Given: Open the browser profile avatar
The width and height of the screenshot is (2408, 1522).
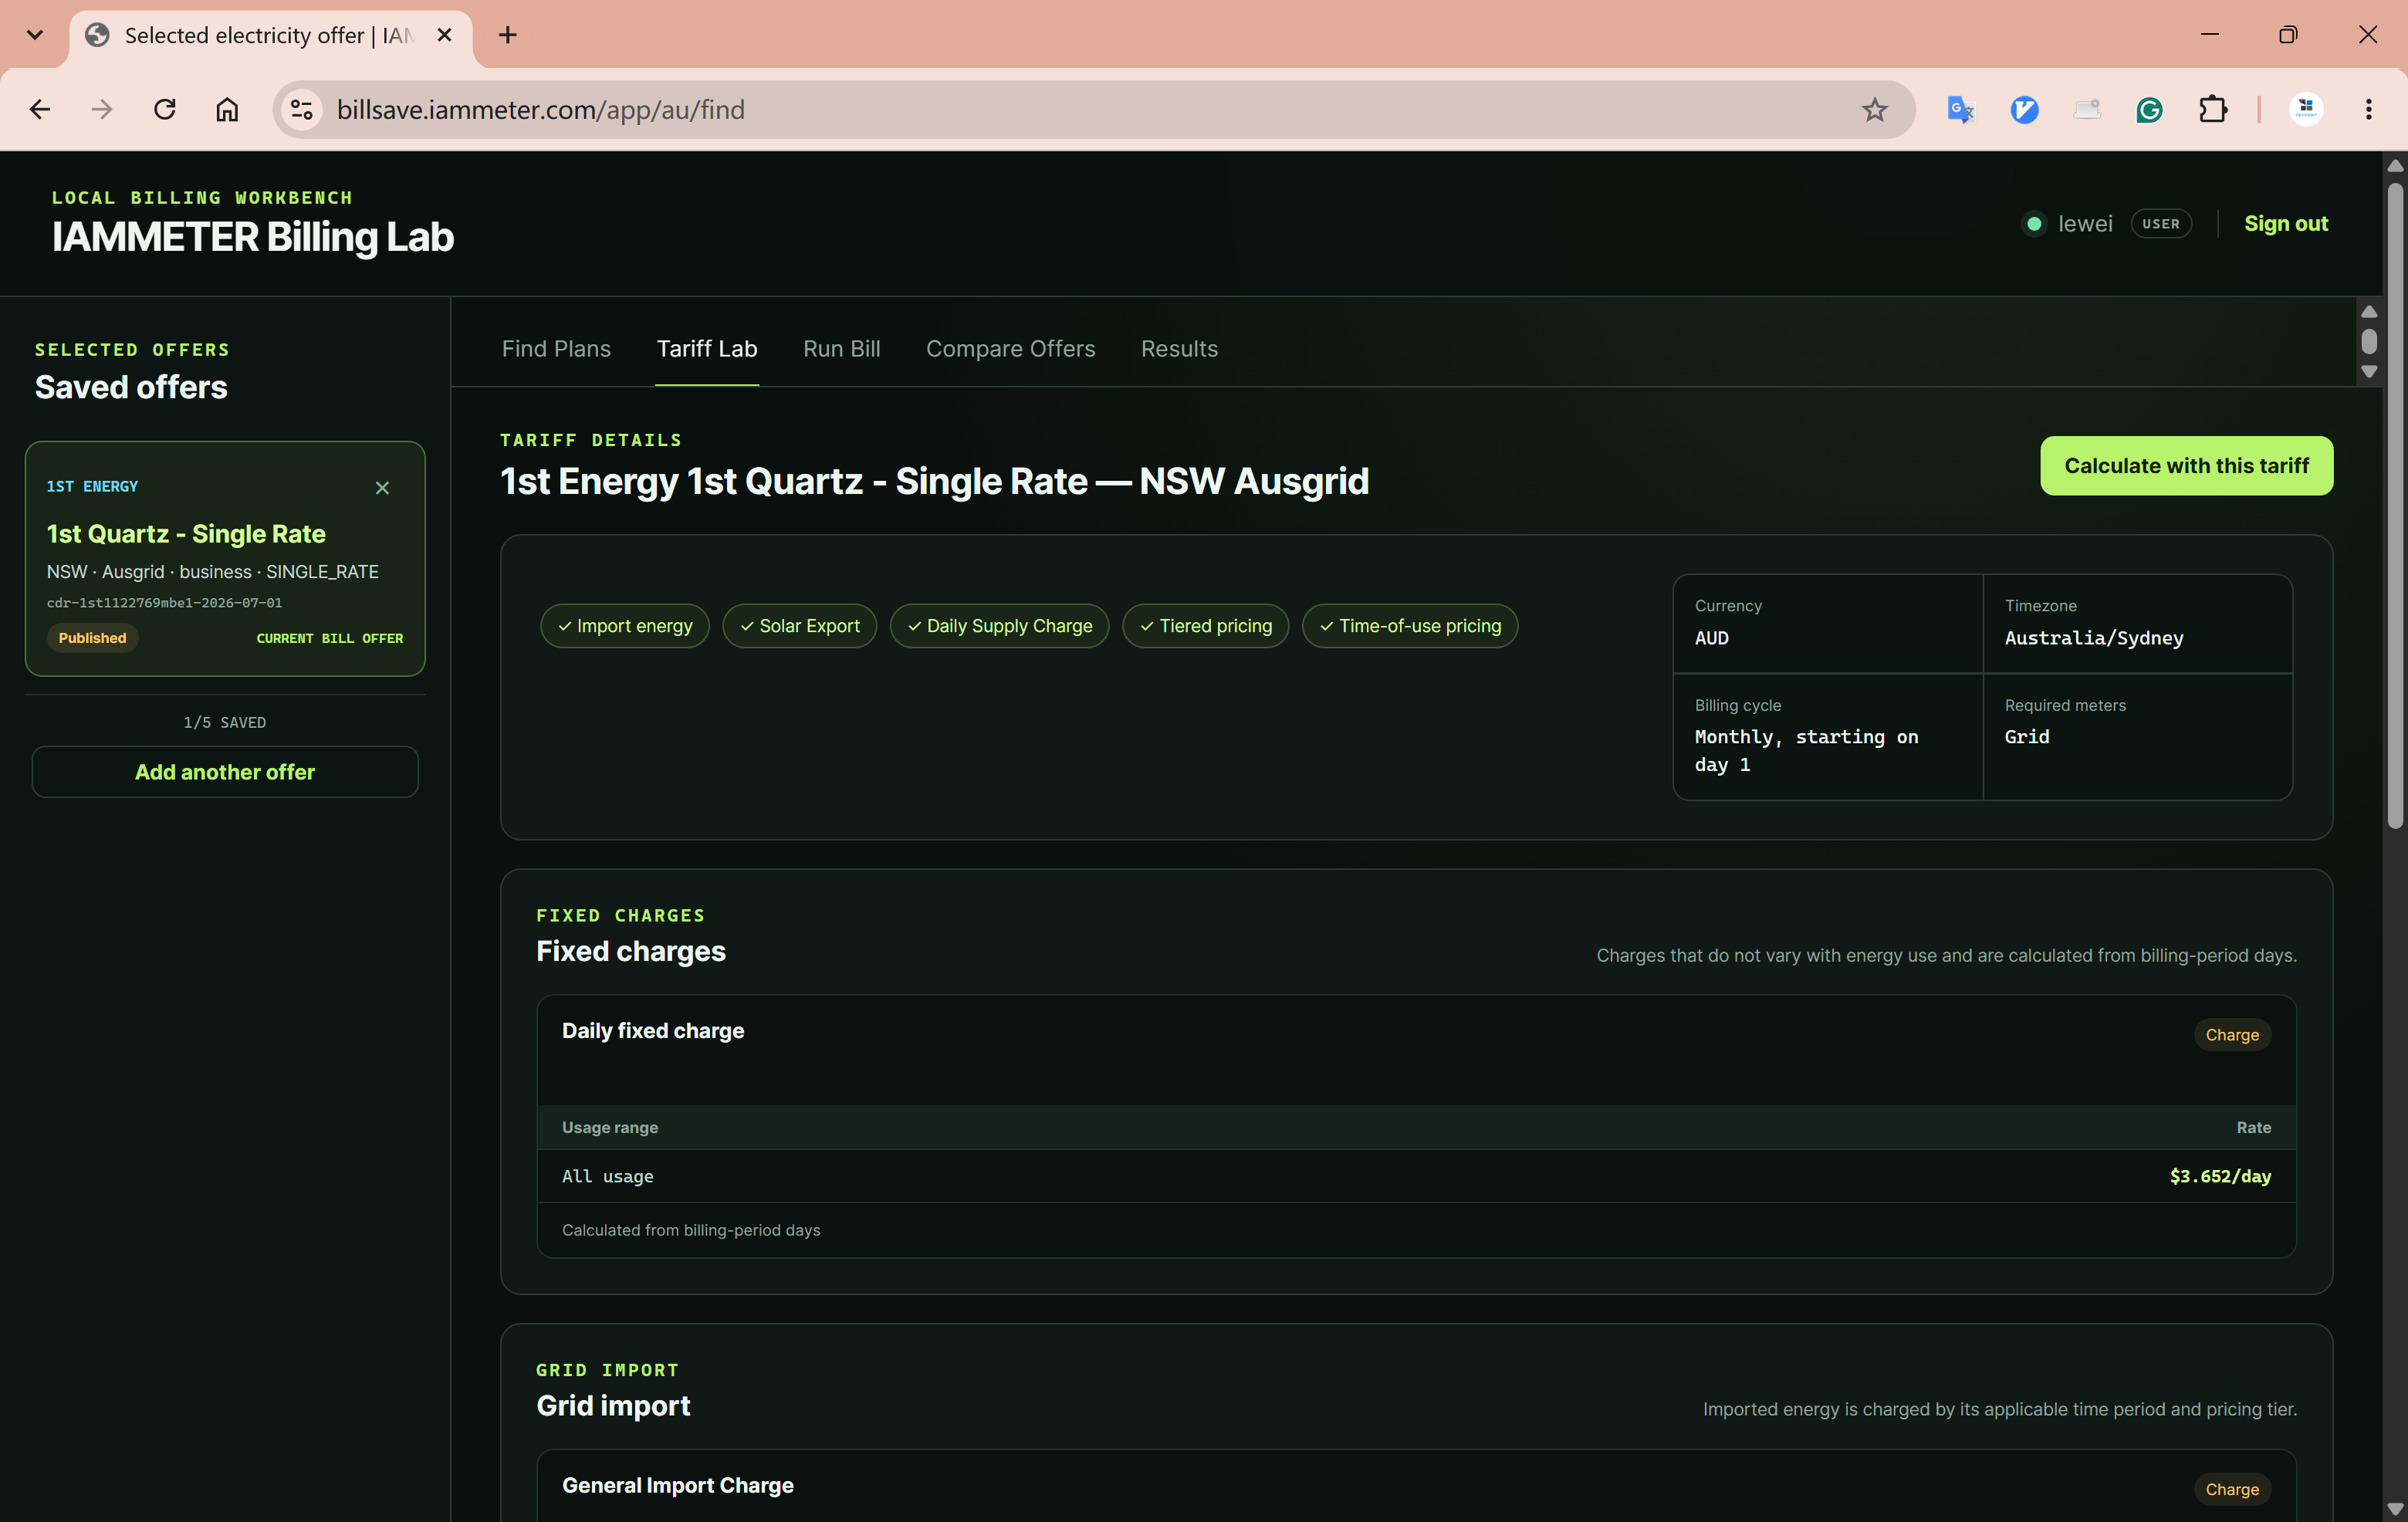Looking at the screenshot, I should pos(2306,109).
